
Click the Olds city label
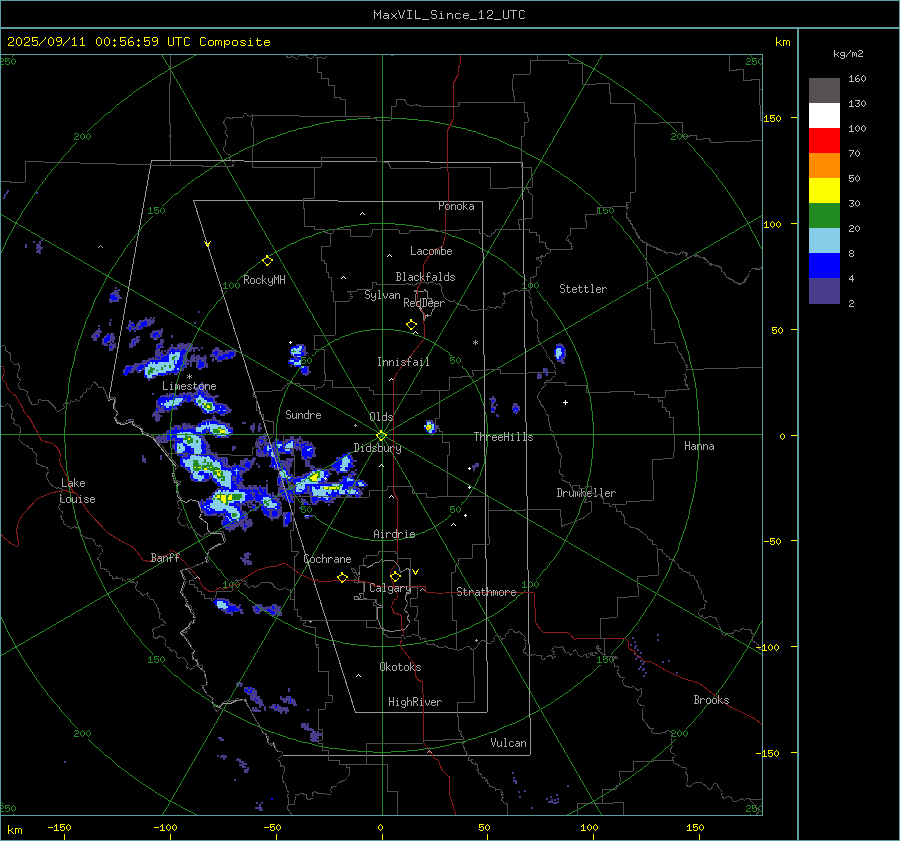click(381, 417)
